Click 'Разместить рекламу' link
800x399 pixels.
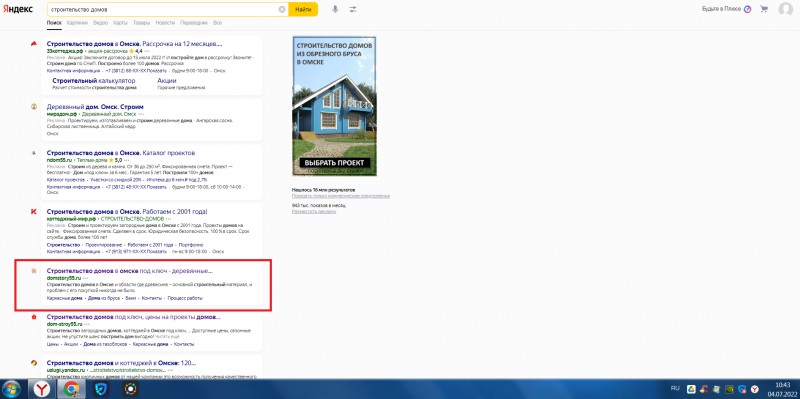(x=314, y=211)
